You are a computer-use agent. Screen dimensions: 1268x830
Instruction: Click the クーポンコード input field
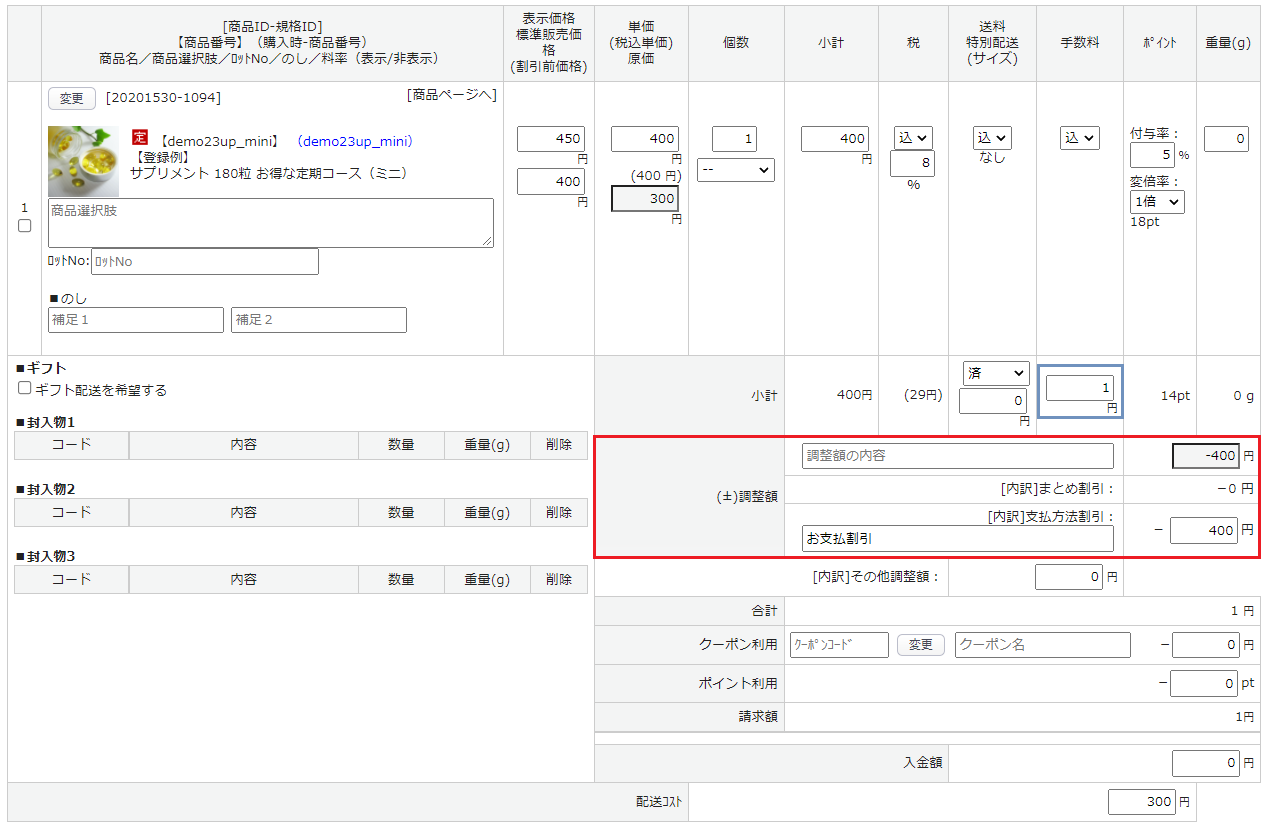839,645
